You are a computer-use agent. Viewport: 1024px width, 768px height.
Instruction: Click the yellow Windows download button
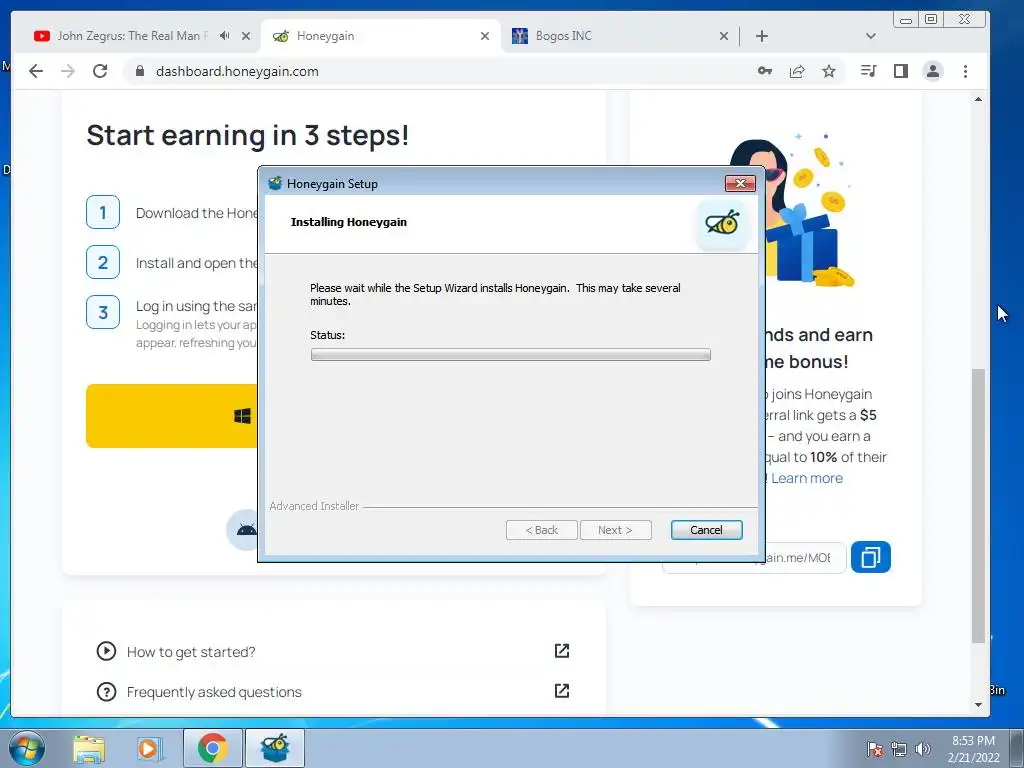pos(172,416)
